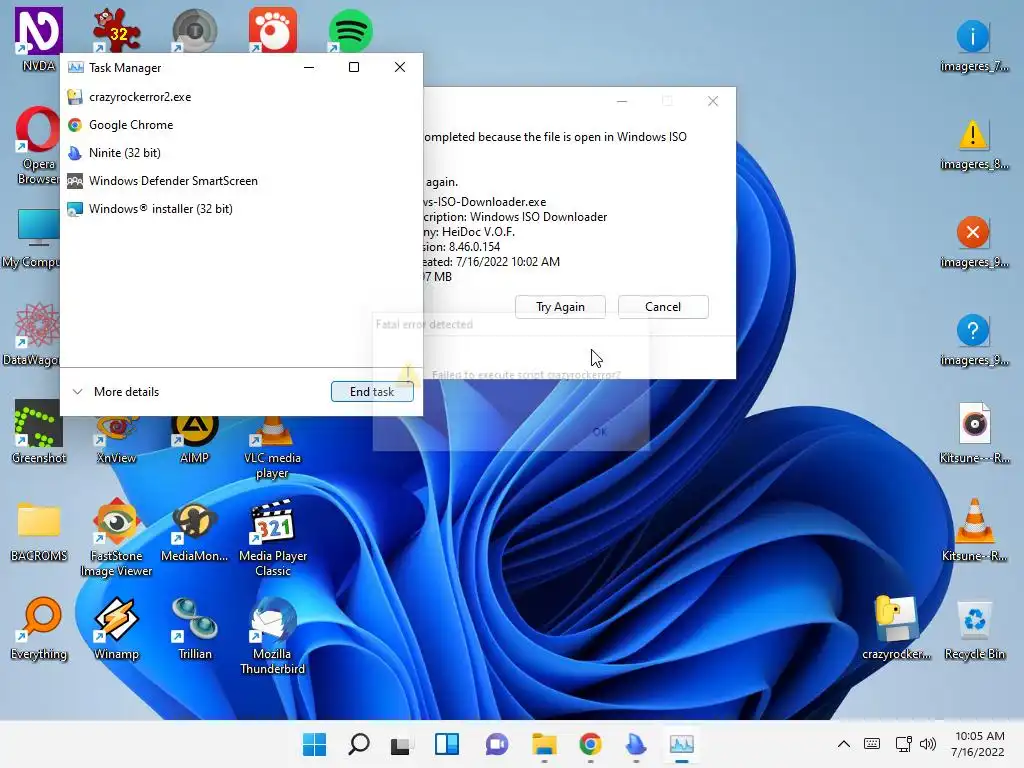Select Windows installer (32 bit) process
The width and height of the screenshot is (1024, 768).
241,209
